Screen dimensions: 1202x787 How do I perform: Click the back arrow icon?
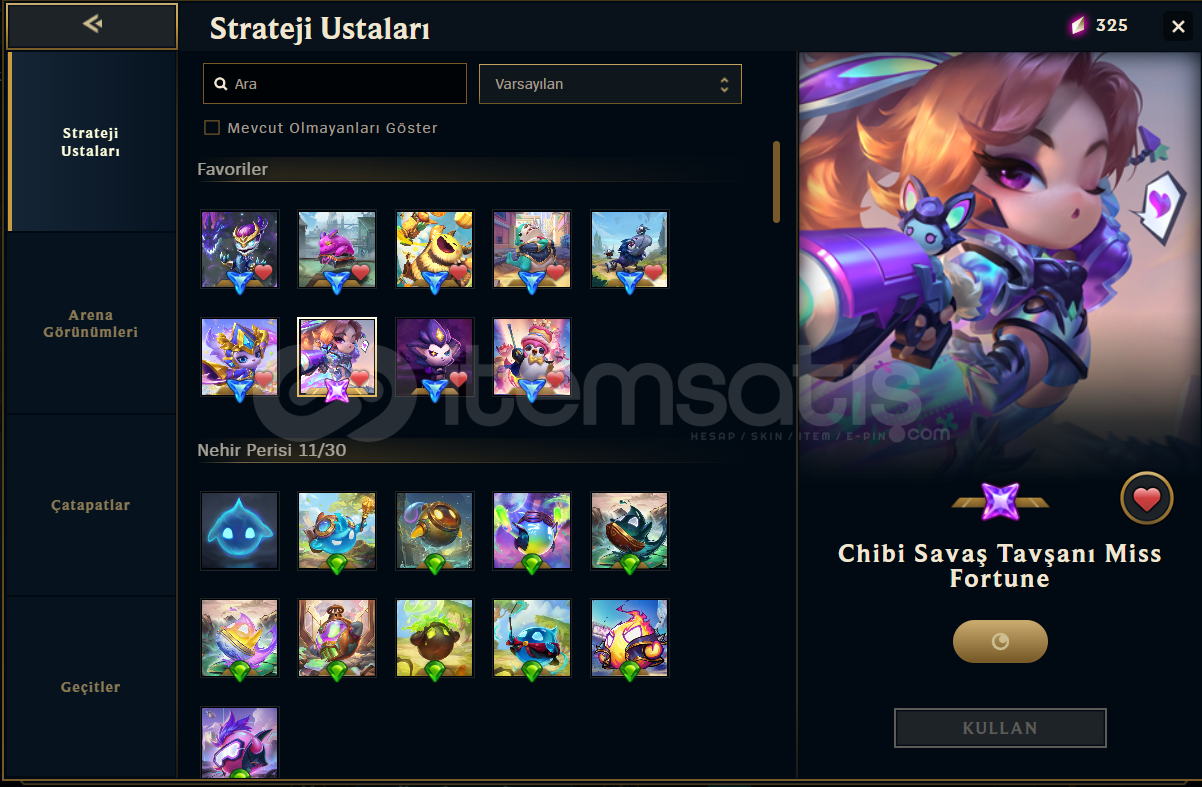pyautogui.click(x=92, y=24)
